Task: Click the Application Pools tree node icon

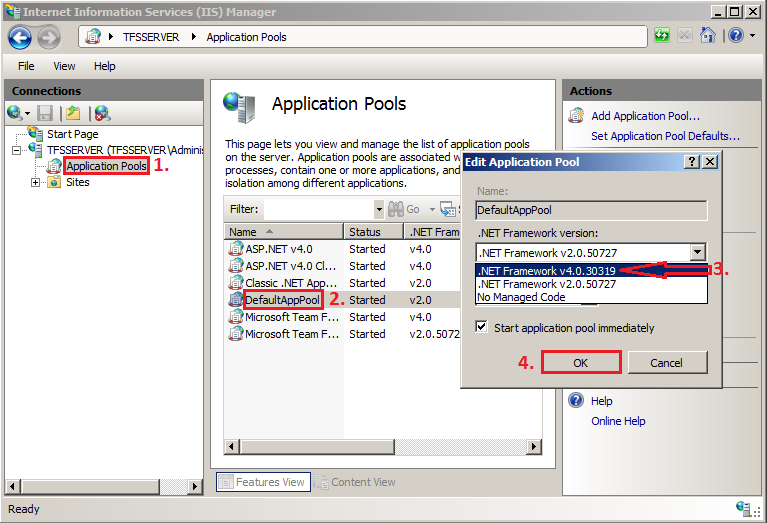Action: [54, 166]
